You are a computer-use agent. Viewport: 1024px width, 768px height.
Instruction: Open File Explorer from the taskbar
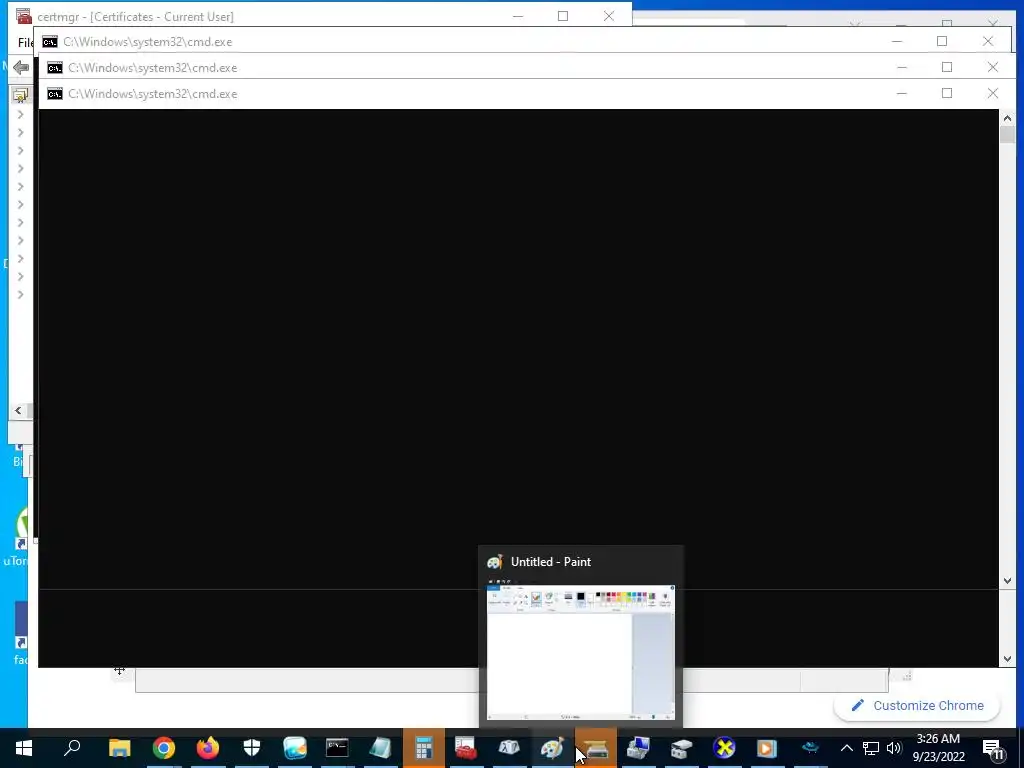coord(120,748)
